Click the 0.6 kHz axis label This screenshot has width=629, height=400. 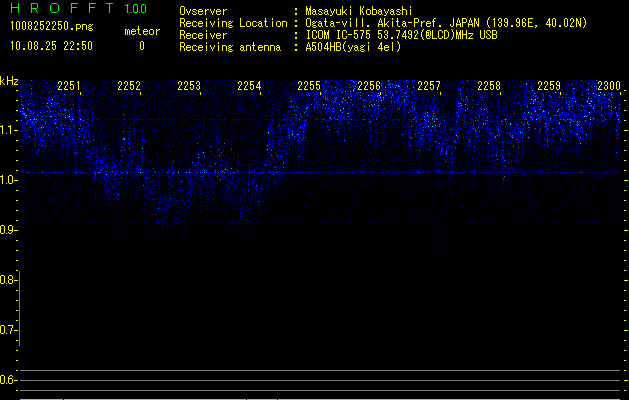tap(8, 380)
